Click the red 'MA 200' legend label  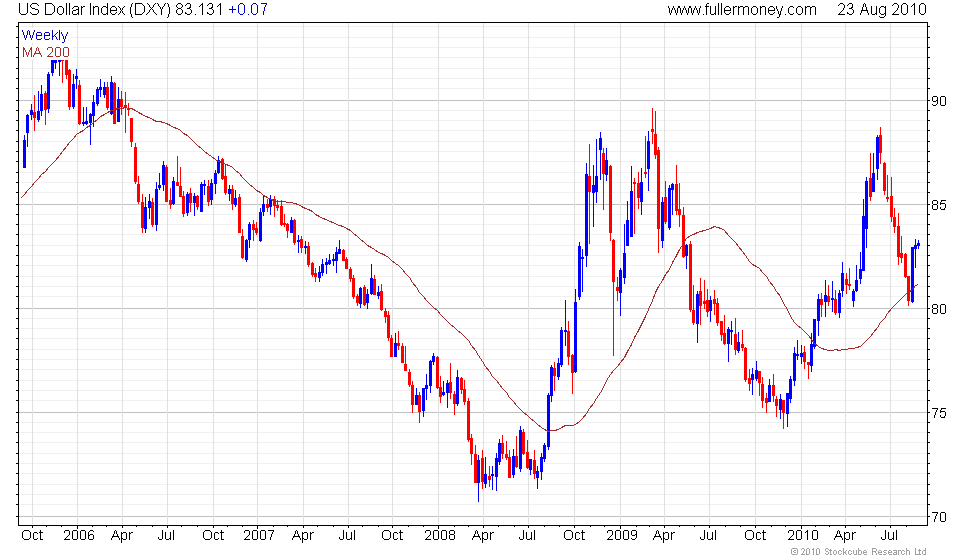pyautogui.click(x=46, y=52)
